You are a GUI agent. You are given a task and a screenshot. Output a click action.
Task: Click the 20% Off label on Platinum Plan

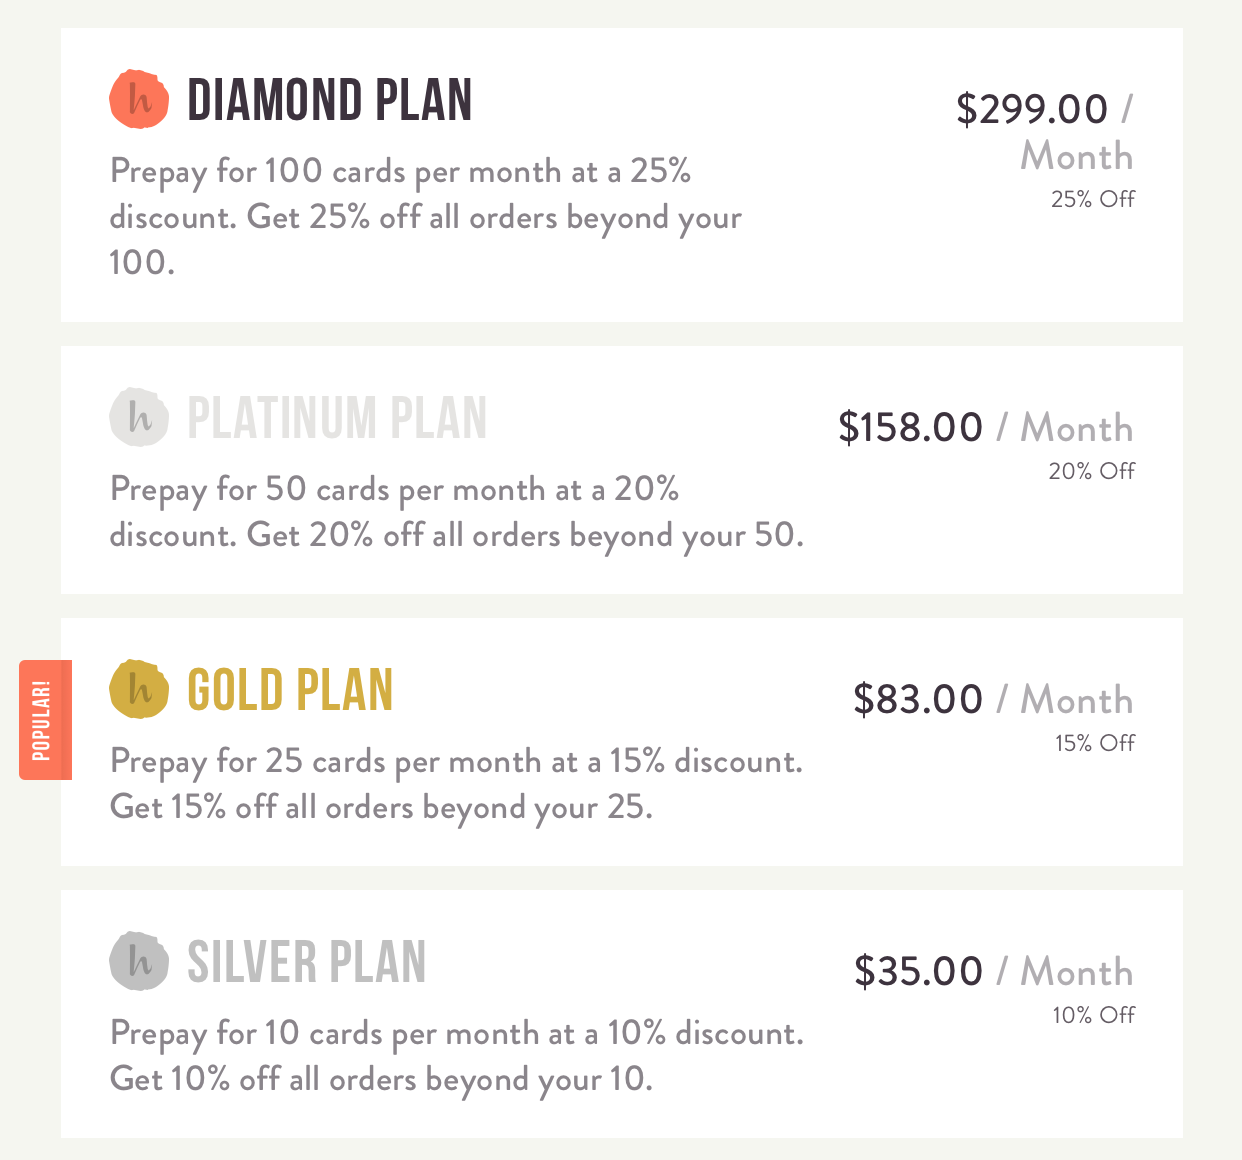[1092, 470]
